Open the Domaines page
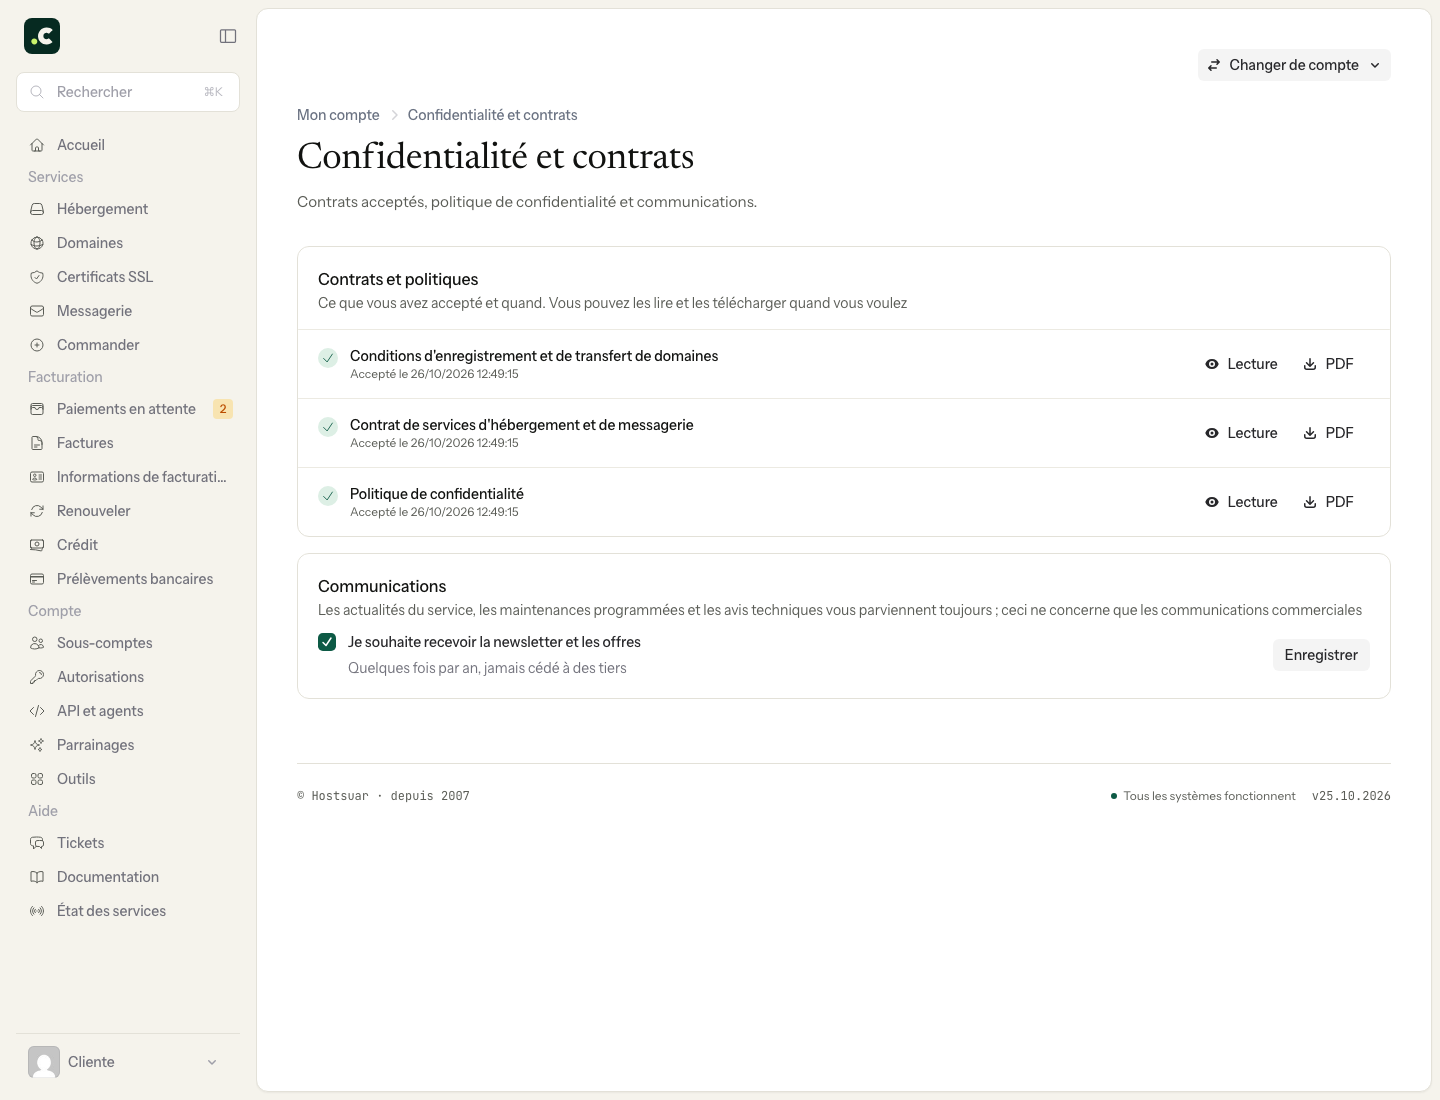The image size is (1440, 1100). [x=128, y=243]
